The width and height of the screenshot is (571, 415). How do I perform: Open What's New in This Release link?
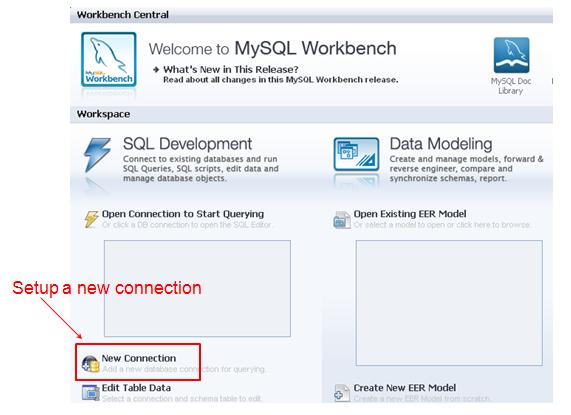231,69
